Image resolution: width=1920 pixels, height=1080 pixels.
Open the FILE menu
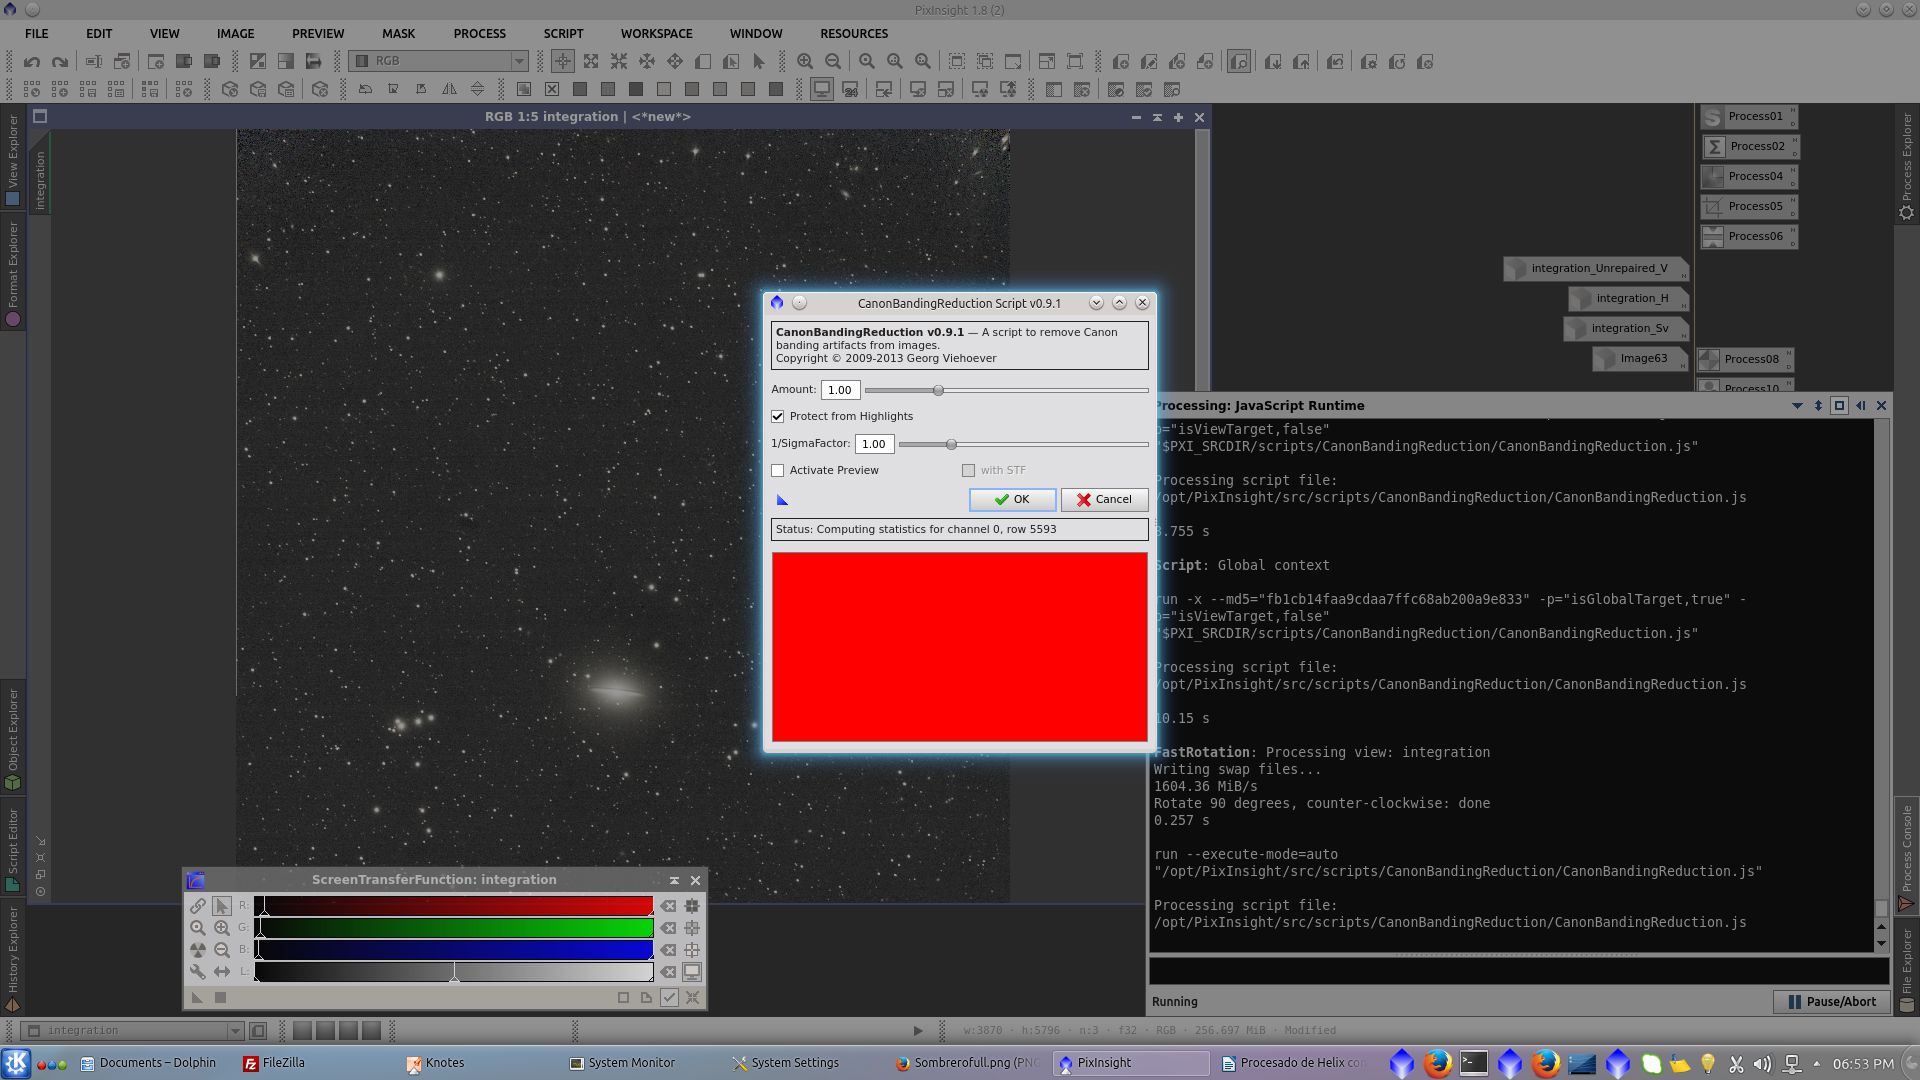(x=37, y=34)
